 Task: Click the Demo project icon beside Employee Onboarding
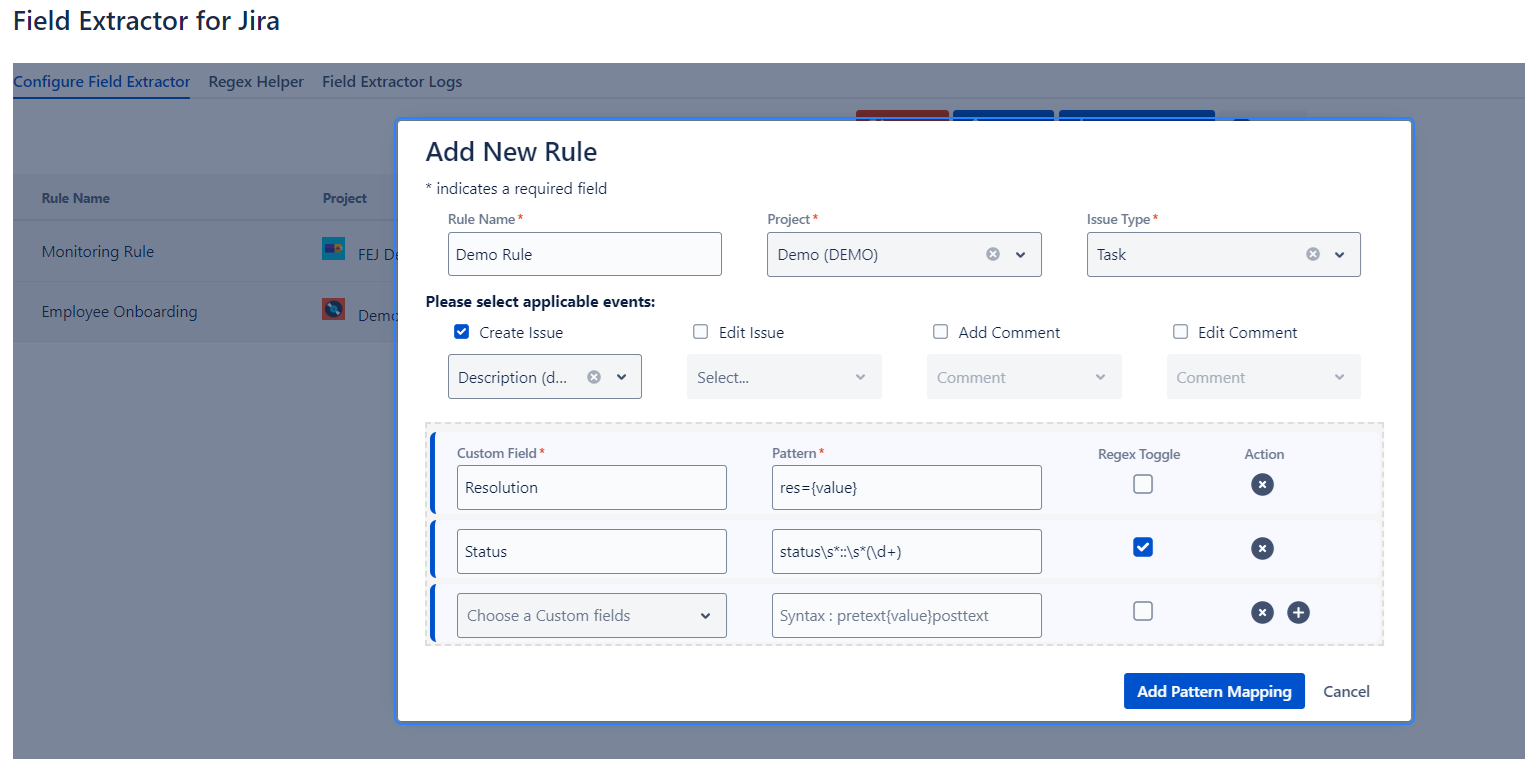tap(333, 309)
